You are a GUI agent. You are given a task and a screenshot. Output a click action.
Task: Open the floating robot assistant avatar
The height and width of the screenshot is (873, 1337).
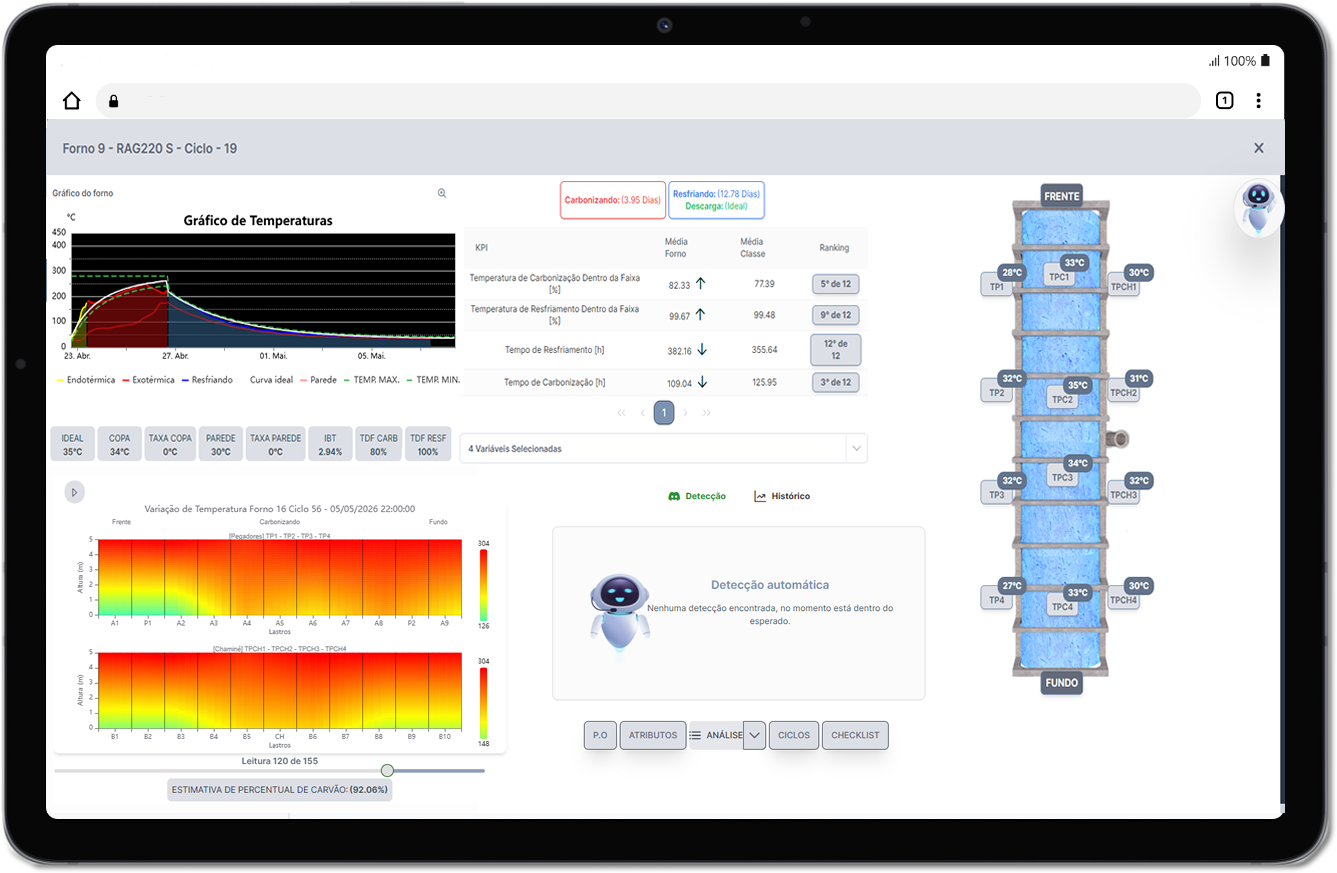pyautogui.click(x=1258, y=208)
